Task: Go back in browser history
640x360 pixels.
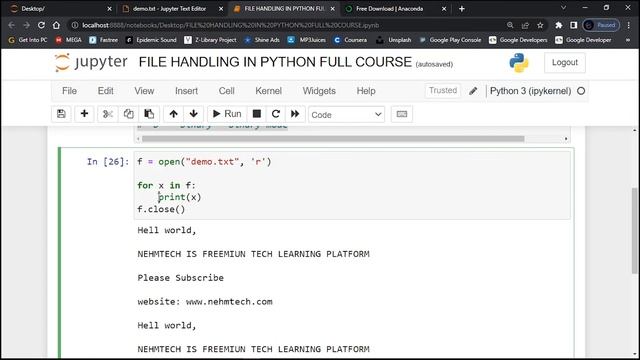Action: click(11, 25)
